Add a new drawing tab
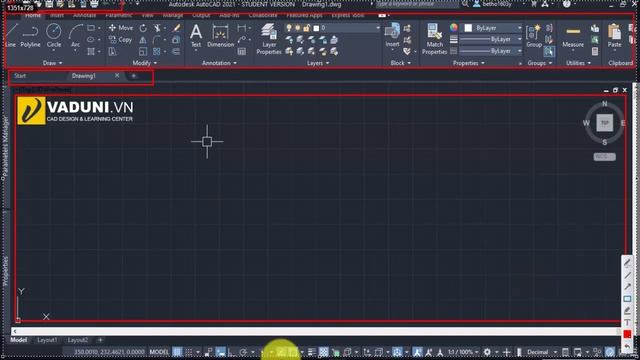The height and width of the screenshot is (360, 640). pos(133,76)
